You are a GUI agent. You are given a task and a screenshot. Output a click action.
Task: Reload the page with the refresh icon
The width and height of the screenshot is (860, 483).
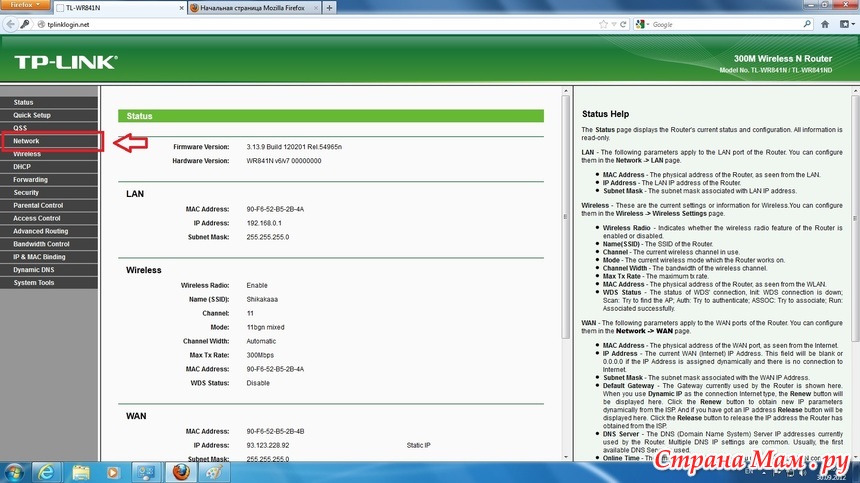pyautogui.click(x=623, y=24)
